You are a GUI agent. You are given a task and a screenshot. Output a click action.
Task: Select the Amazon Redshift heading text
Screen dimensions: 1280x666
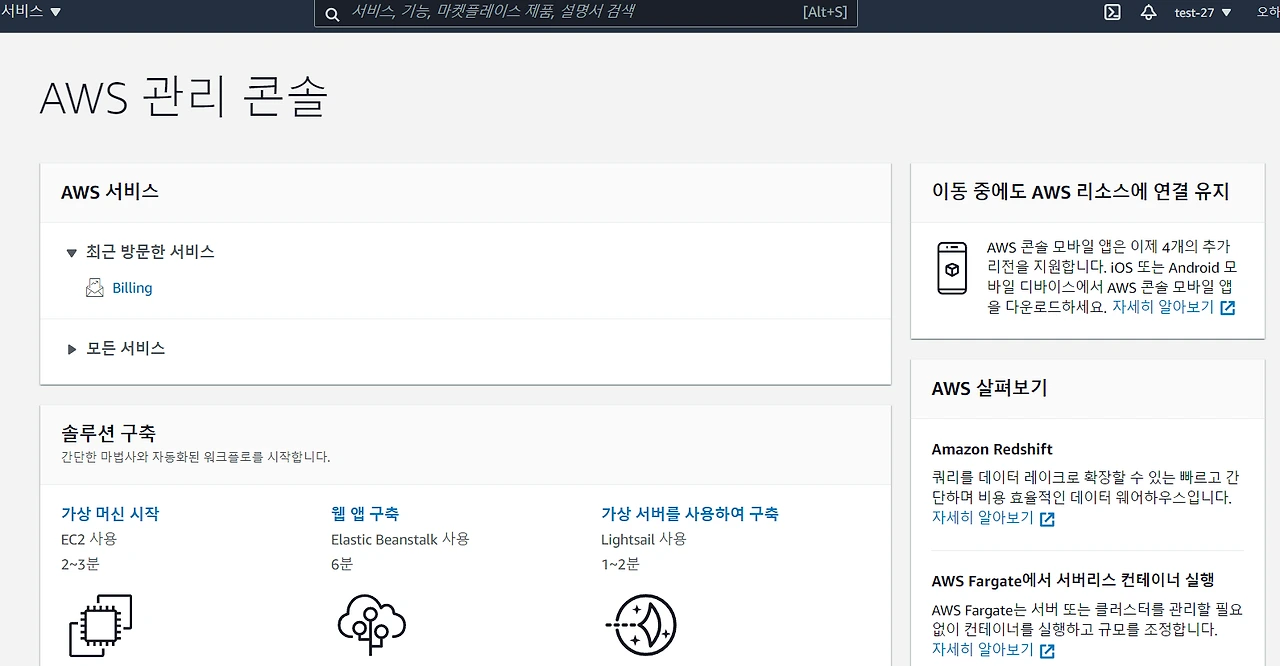992,450
